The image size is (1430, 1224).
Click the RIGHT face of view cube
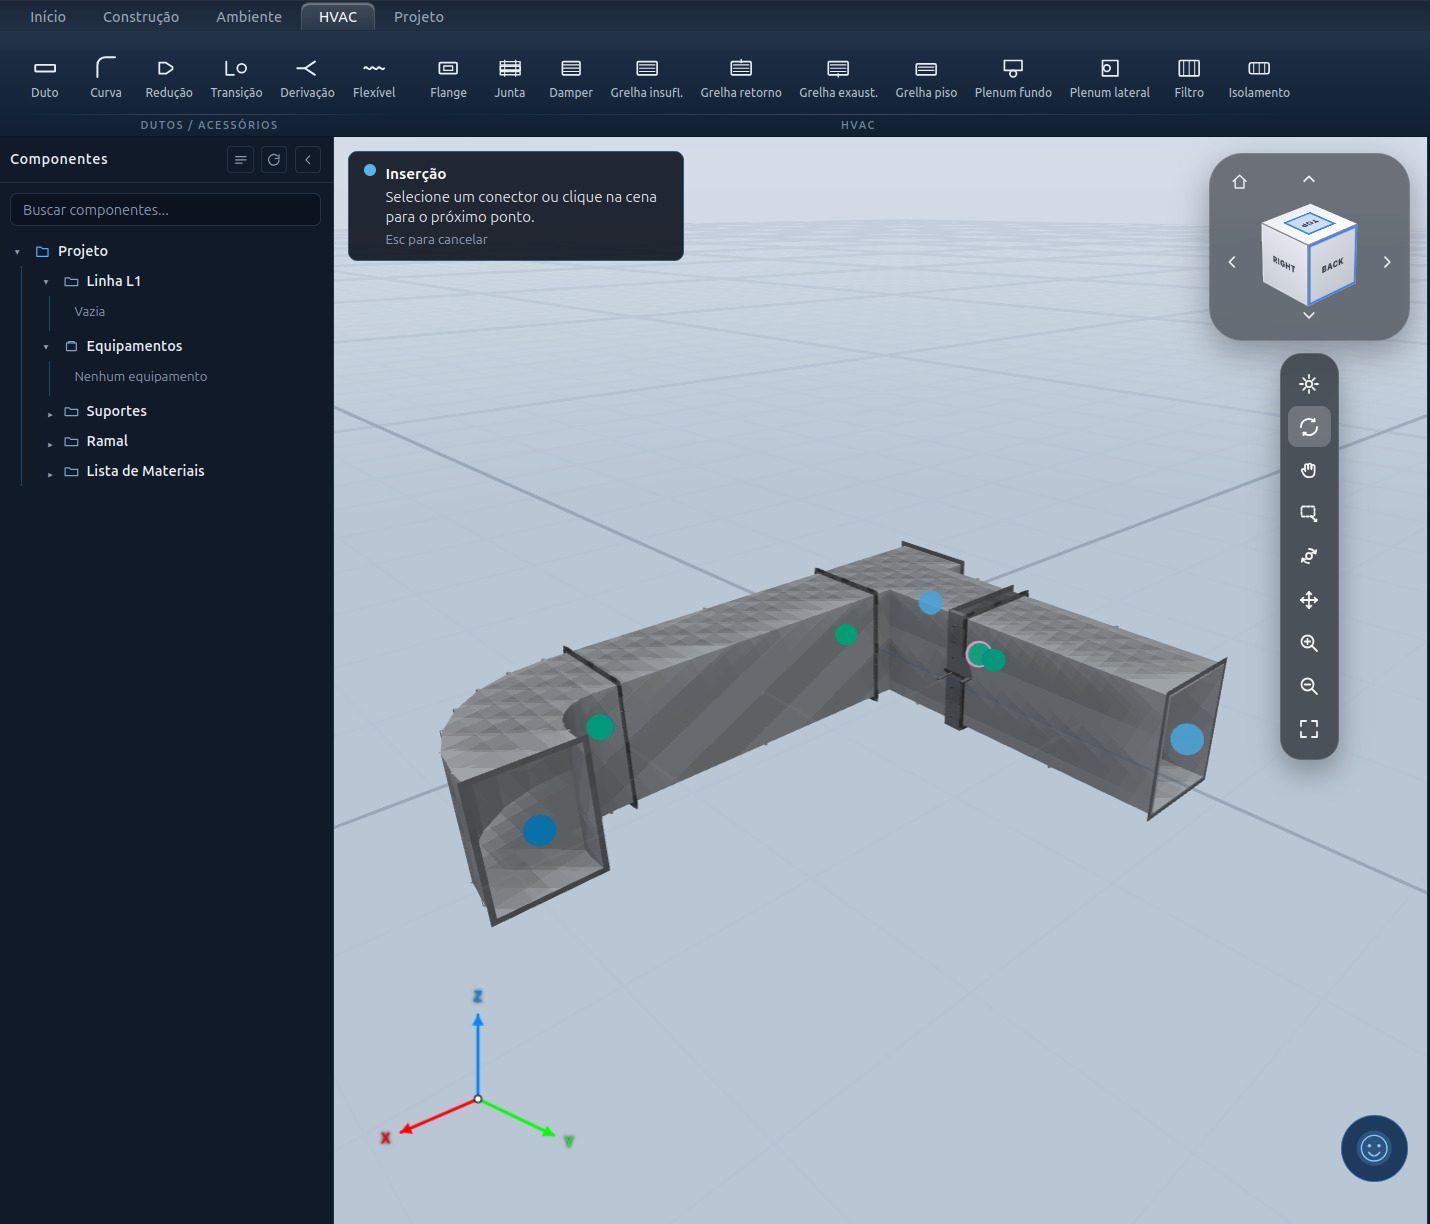coord(1284,264)
